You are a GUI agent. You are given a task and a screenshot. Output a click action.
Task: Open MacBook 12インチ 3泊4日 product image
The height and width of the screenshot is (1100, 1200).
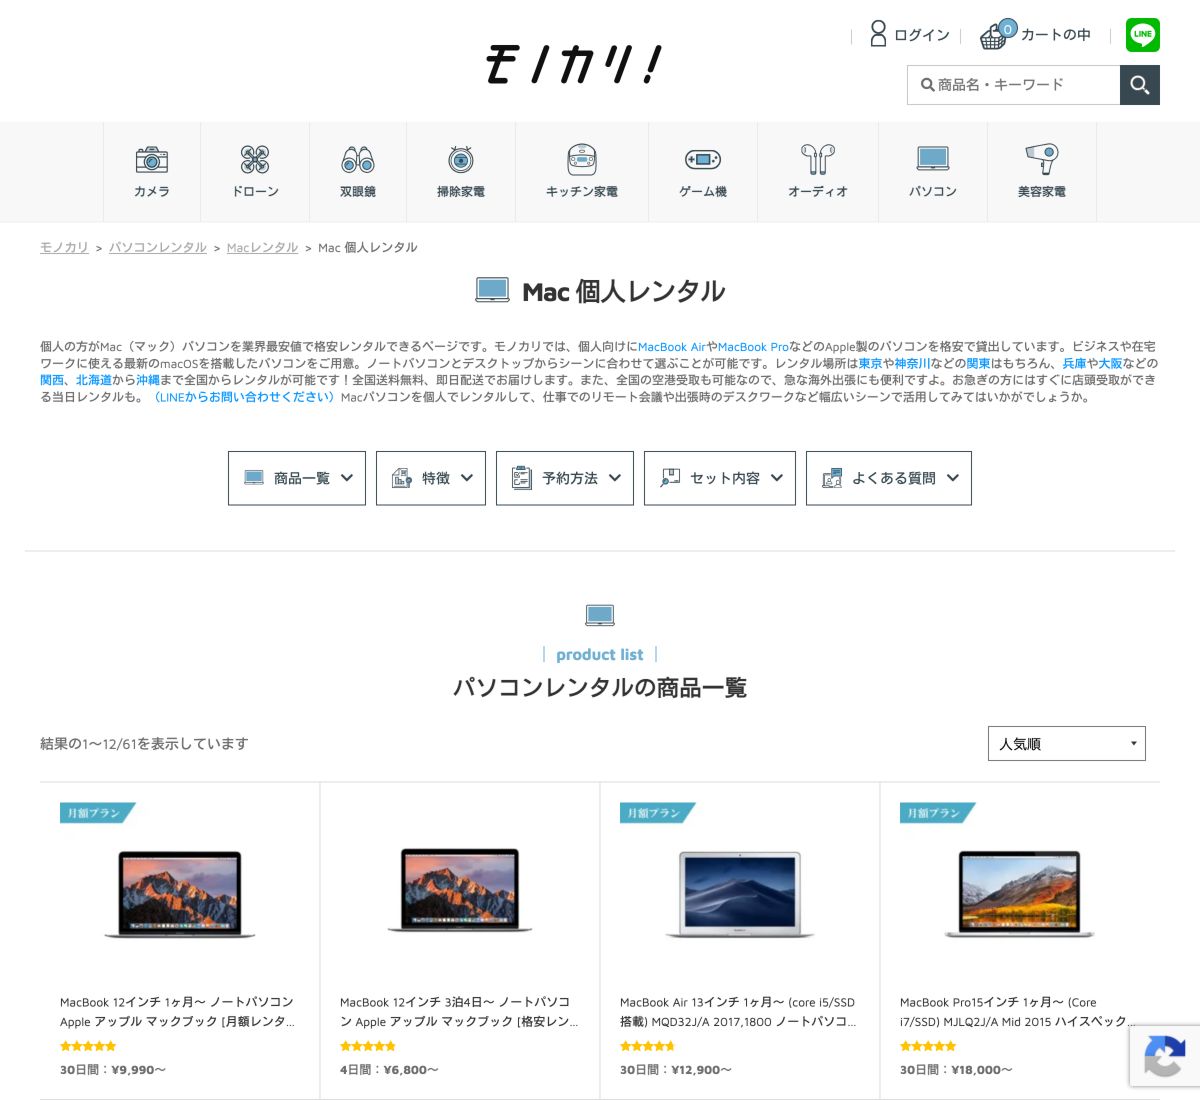coord(460,891)
